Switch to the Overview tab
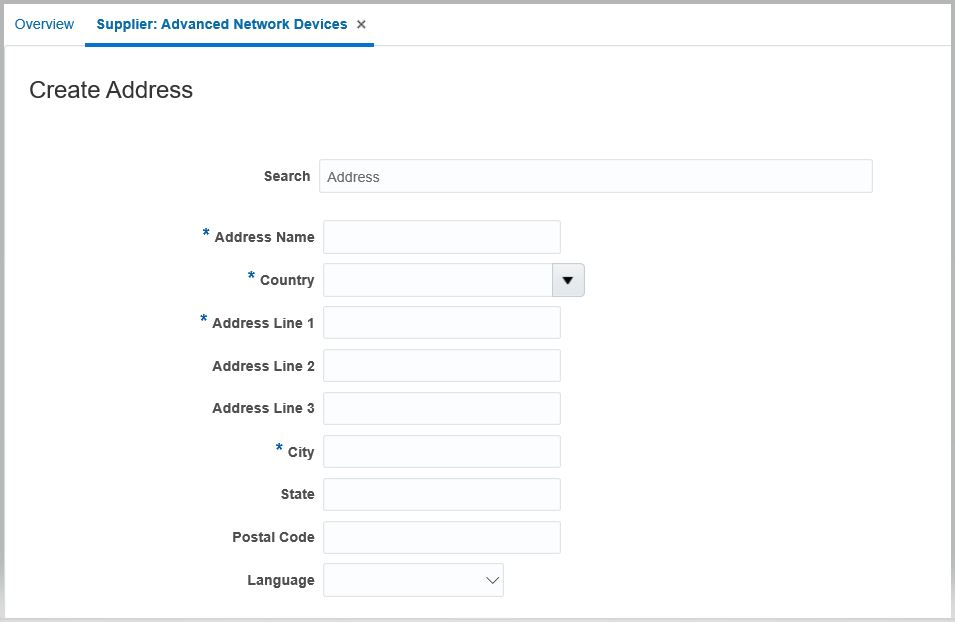The height and width of the screenshot is (622, 955). (44, 24)
